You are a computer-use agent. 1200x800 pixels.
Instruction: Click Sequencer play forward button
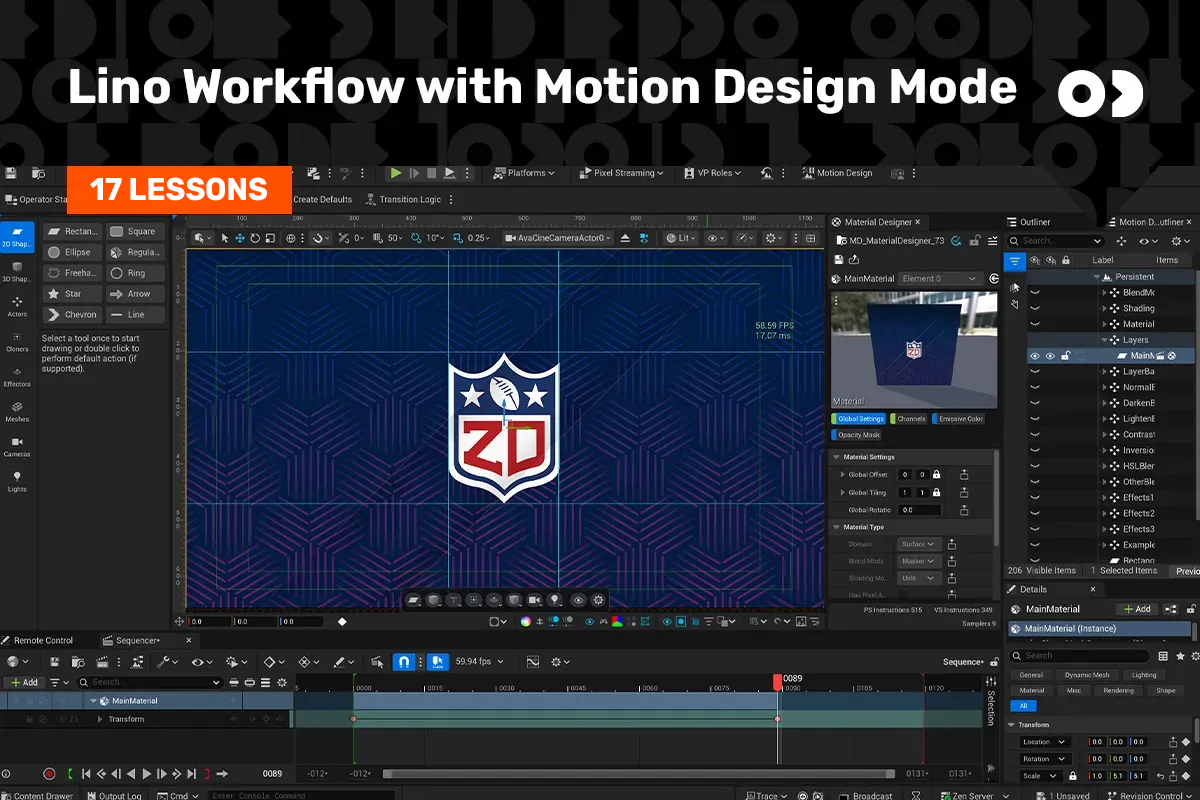147,773
